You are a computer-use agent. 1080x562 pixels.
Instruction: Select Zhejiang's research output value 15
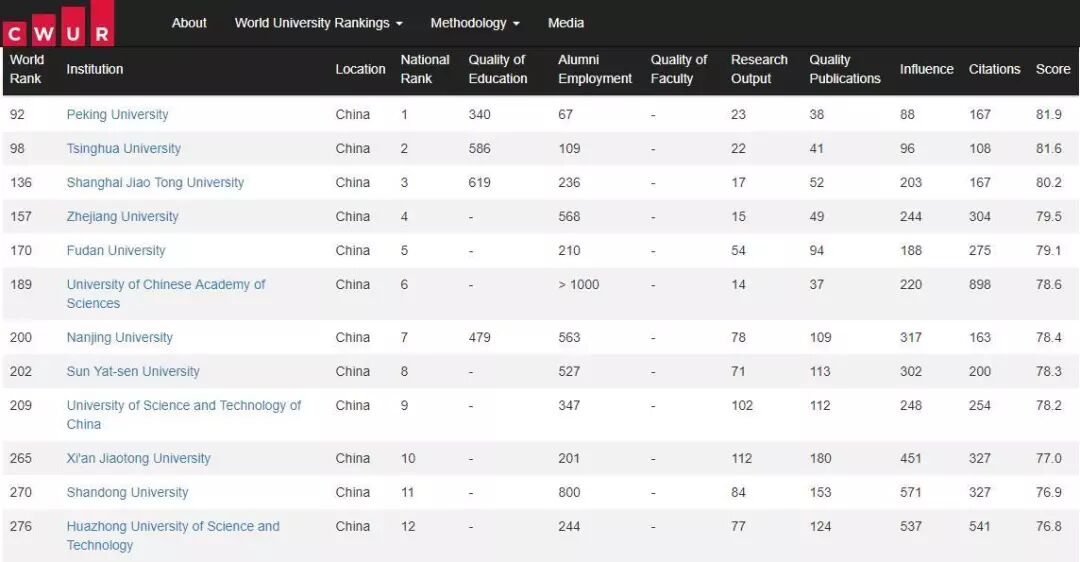tap(738, 216)
